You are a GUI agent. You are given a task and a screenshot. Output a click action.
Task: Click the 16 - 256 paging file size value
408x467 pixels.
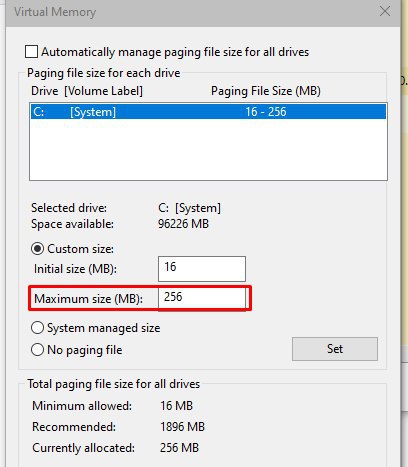(266, 112)
